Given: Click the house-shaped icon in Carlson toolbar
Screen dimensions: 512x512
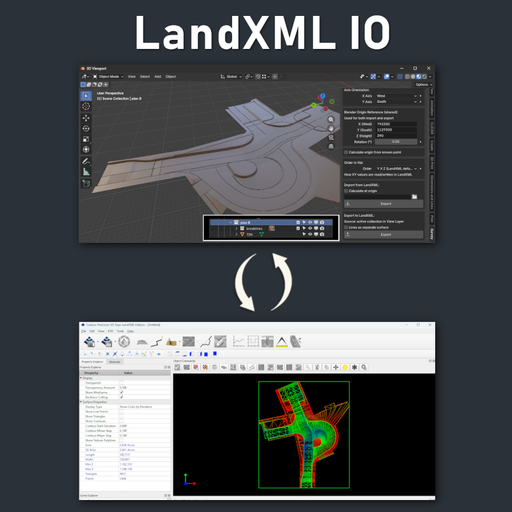Looking at the screenshot, I should pos(171,342).
